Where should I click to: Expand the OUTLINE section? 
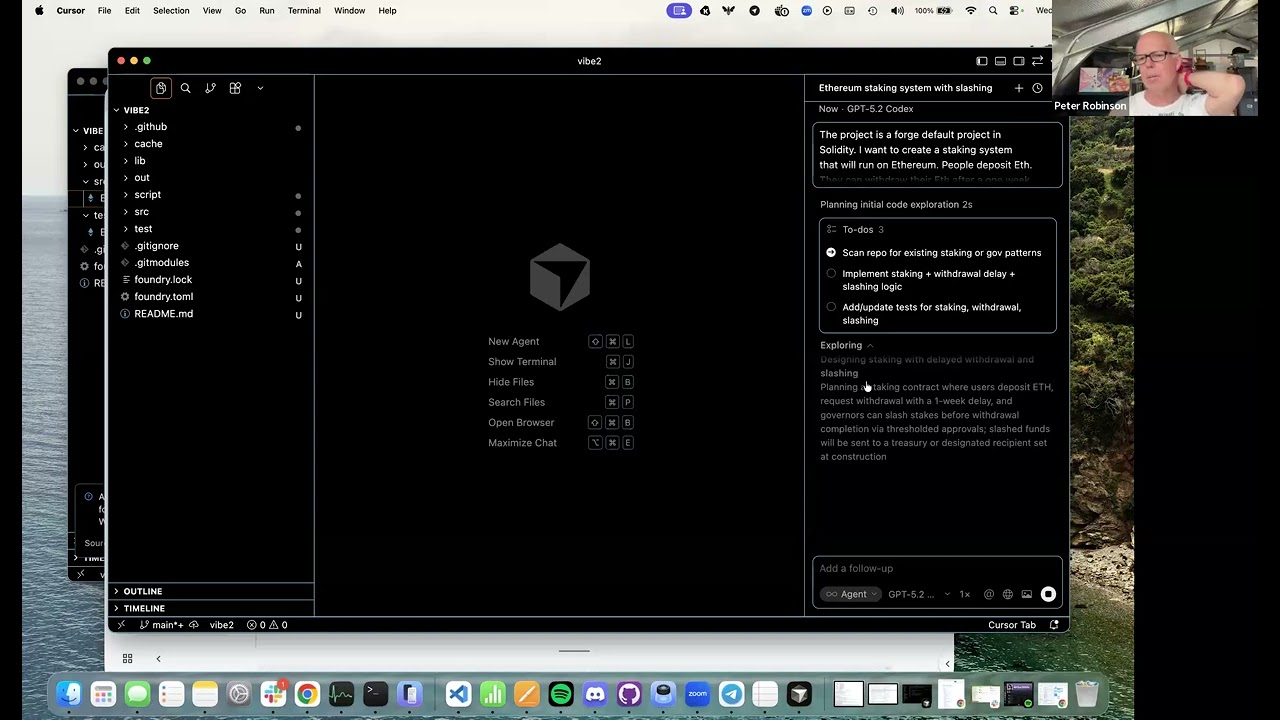click(142, 591)
